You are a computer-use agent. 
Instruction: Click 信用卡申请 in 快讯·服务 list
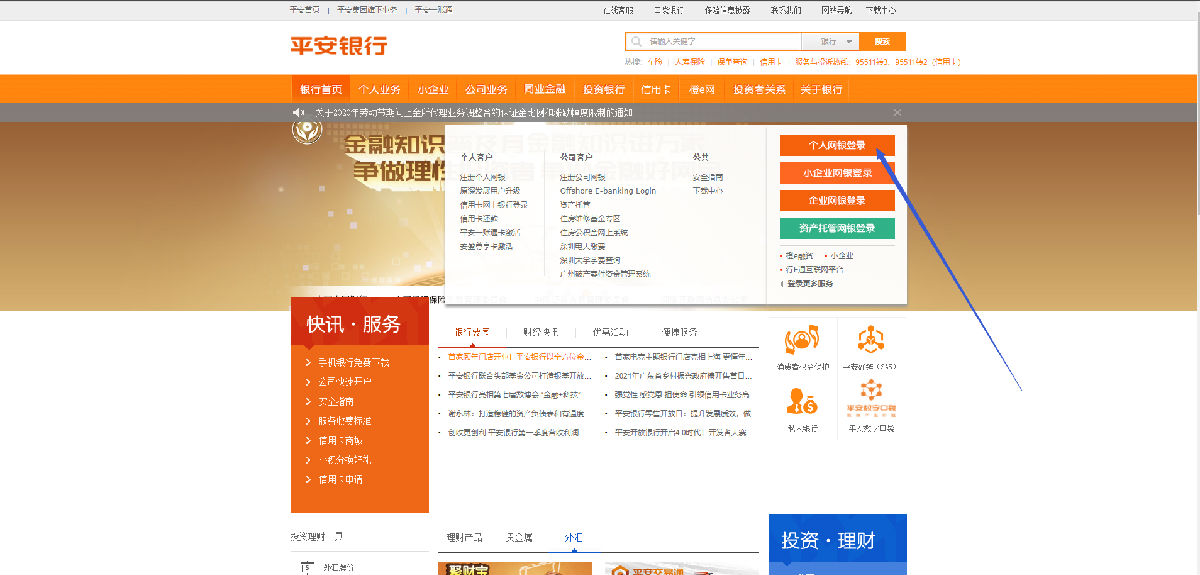[x=340, y=479]
